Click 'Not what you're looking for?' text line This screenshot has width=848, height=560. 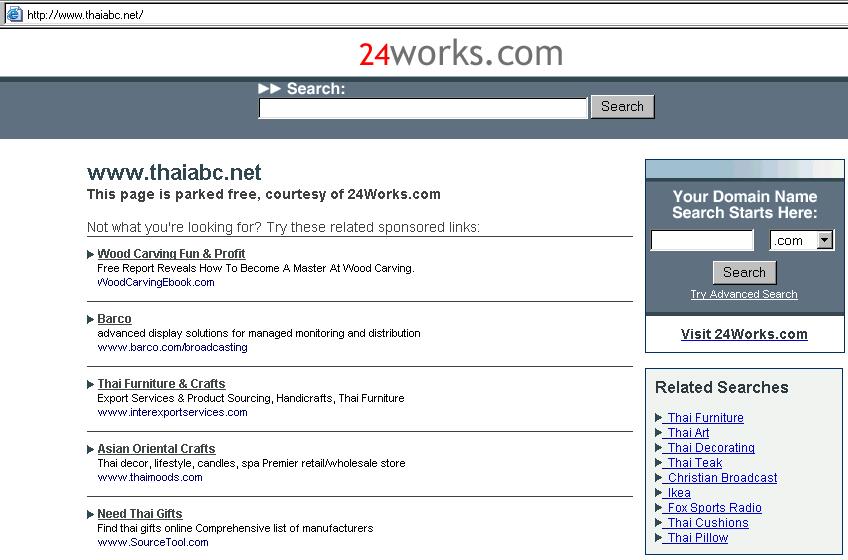(283, 227)
